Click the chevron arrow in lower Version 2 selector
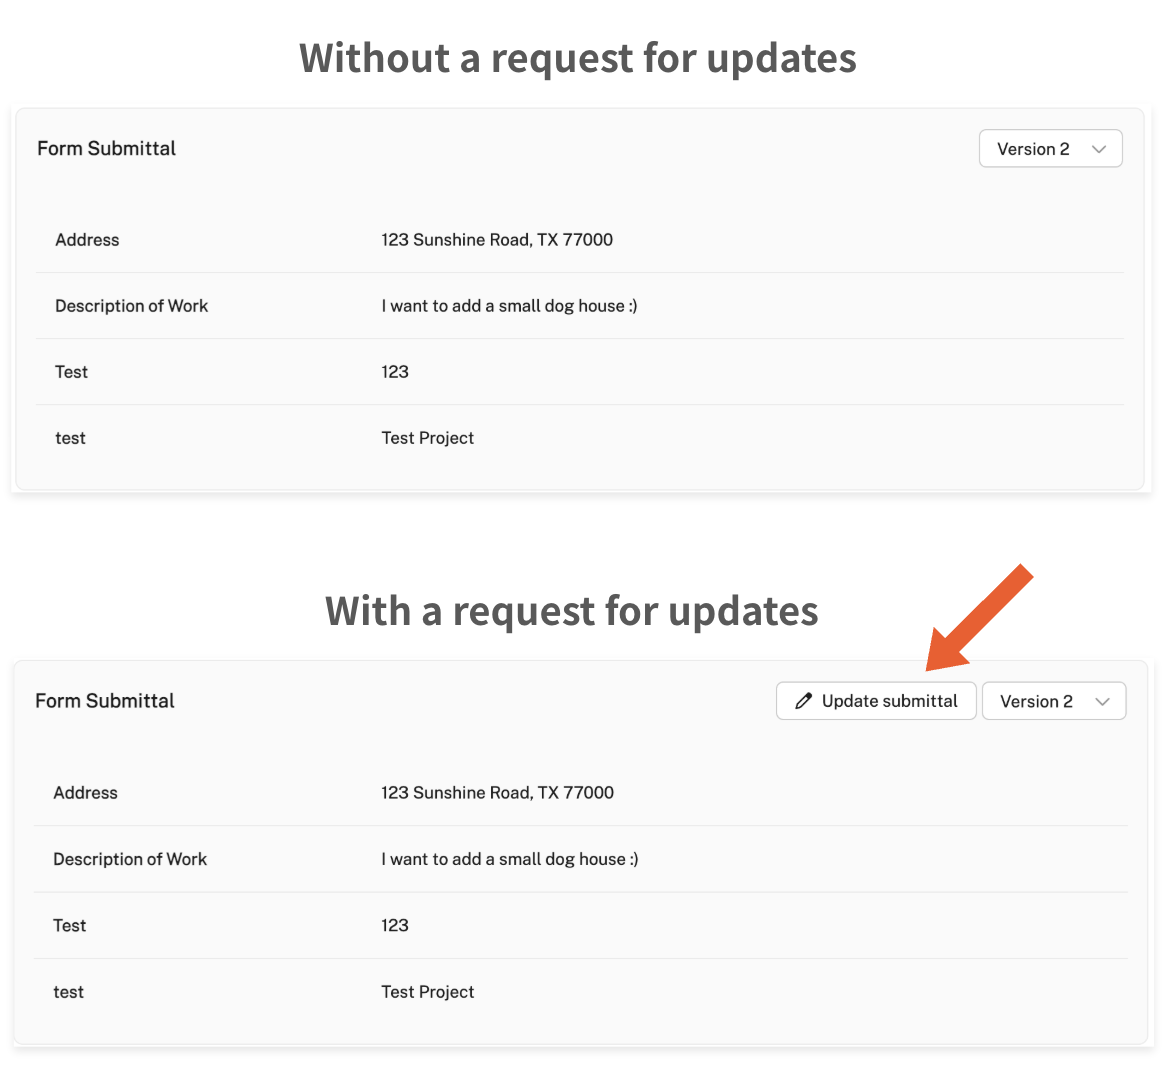Image resolution: width=1168 pixels, height=1074 pixels. tap(1102, 701)
